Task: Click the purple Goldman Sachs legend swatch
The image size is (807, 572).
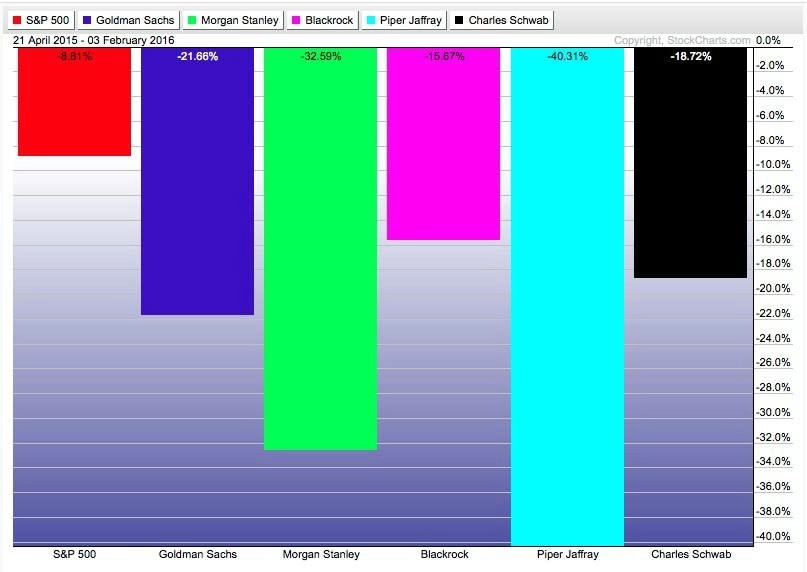Action: point(87,20)
